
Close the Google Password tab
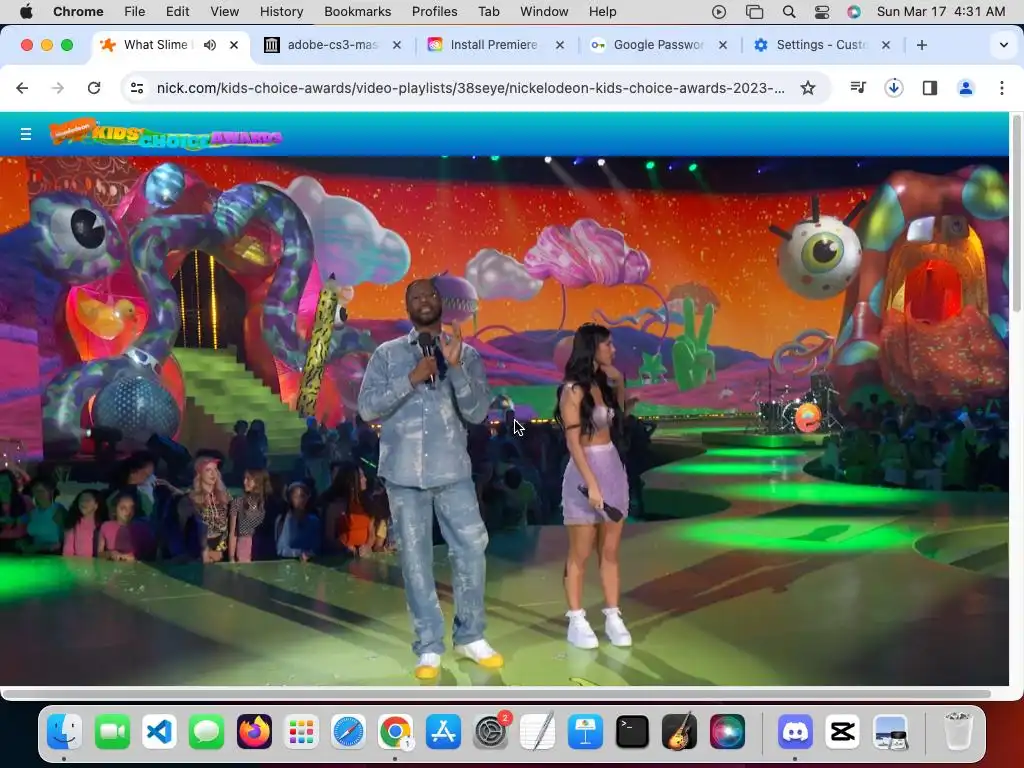coord(723,45)
